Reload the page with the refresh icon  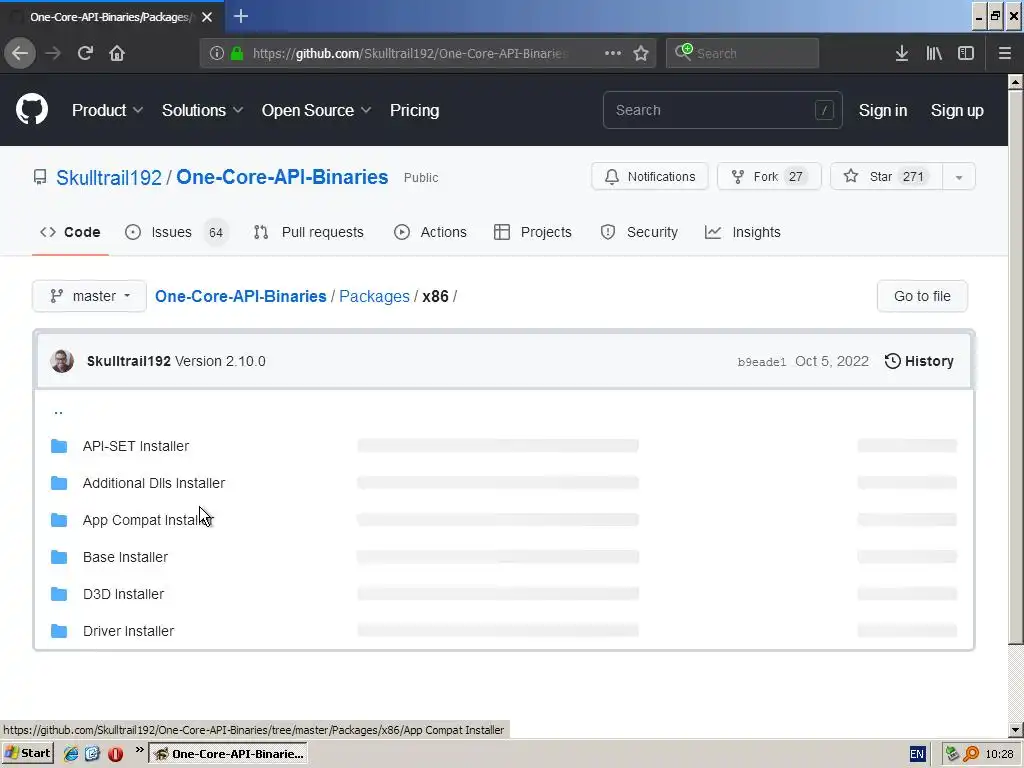pos(85,53)
